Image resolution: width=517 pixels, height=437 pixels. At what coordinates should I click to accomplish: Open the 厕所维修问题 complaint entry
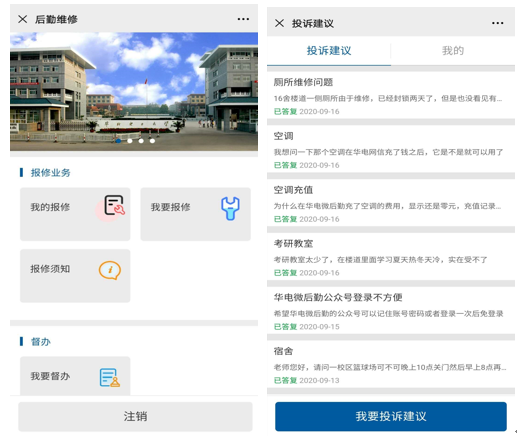pos(391,96)
